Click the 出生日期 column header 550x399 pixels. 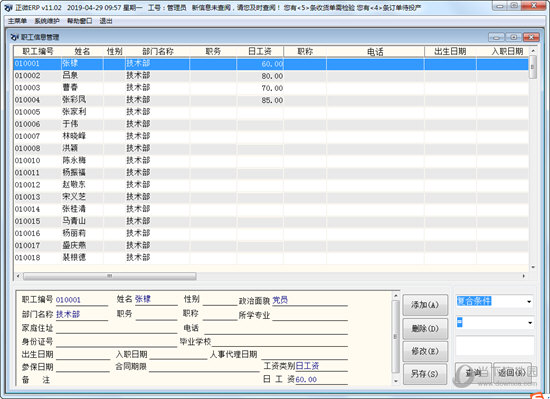[x=450, y=52]
